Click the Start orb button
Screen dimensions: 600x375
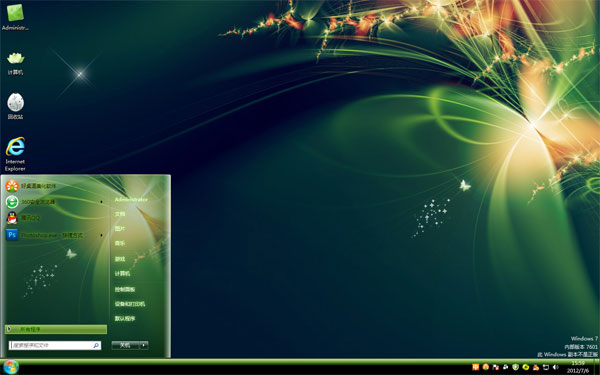click(10, 368)
